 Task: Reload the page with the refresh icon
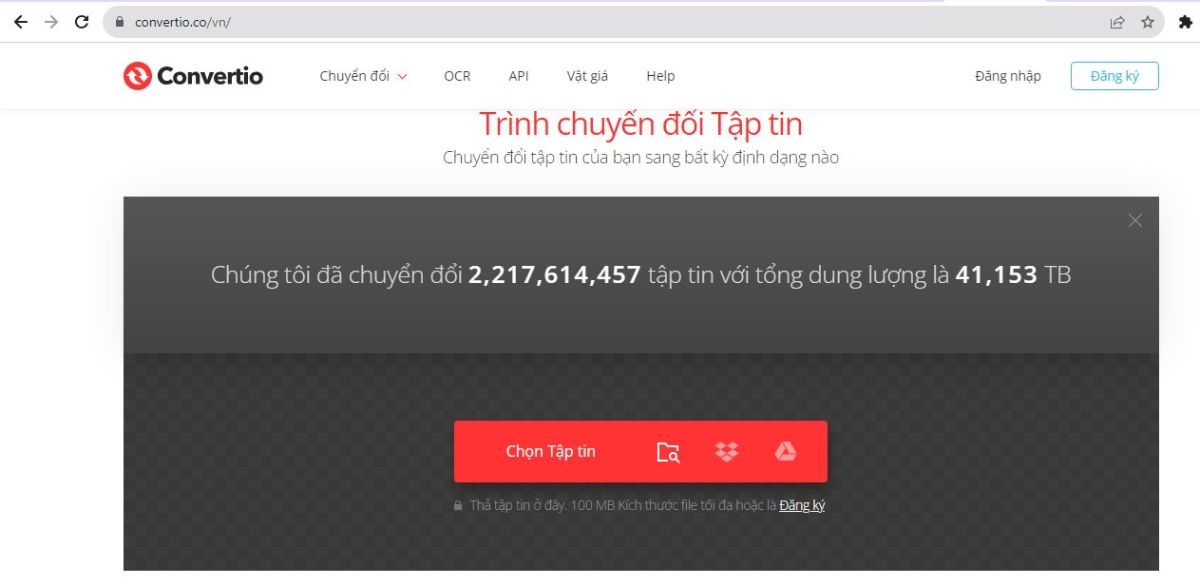82,21
